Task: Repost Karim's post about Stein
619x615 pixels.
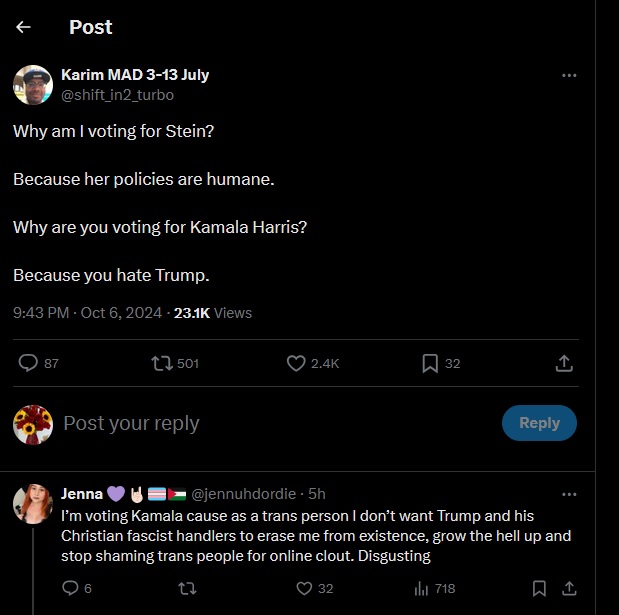Action: [x=161, y=363]
